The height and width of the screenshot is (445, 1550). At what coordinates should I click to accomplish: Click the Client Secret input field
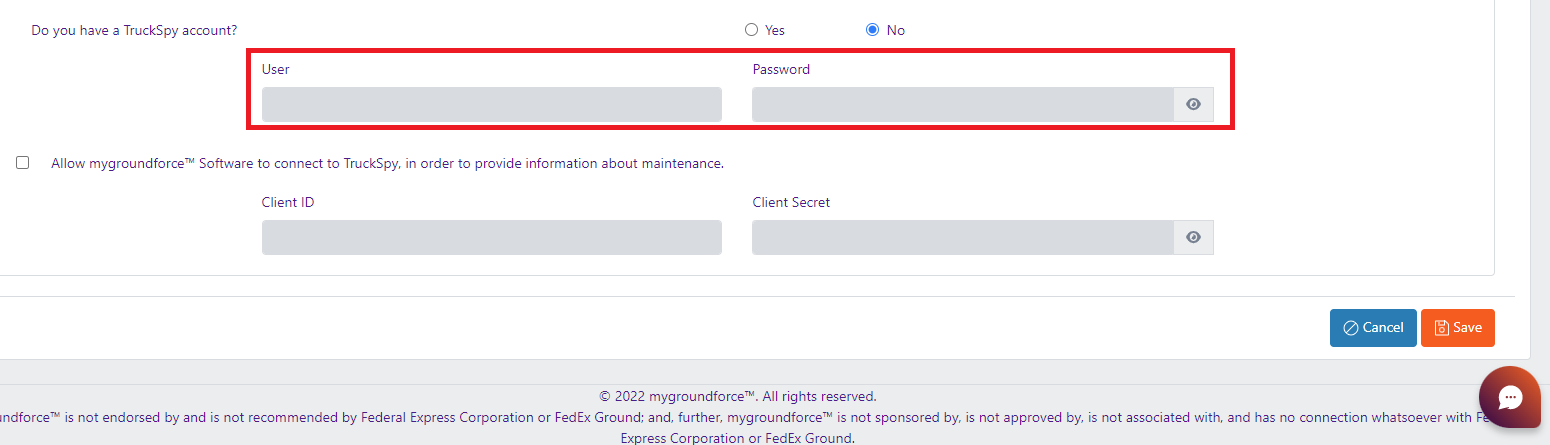tap(962, 238)
